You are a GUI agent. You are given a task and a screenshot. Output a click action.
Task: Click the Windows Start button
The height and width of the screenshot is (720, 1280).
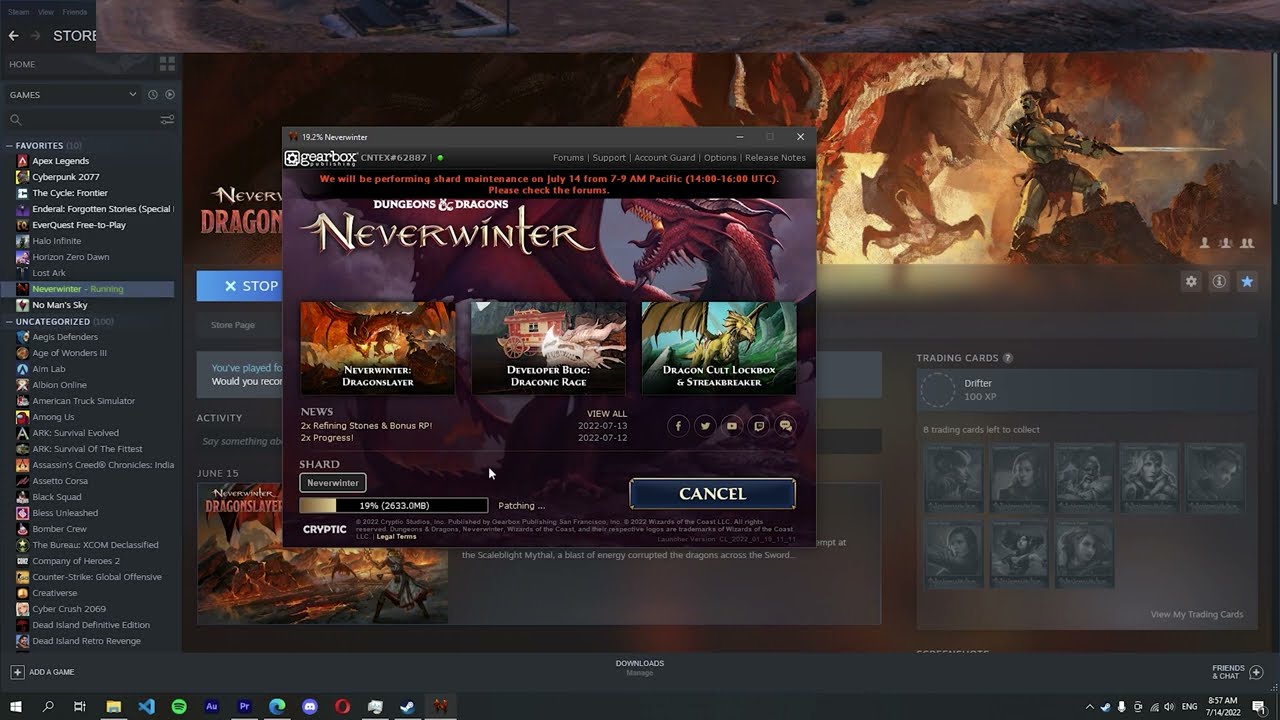click(16, 706)
